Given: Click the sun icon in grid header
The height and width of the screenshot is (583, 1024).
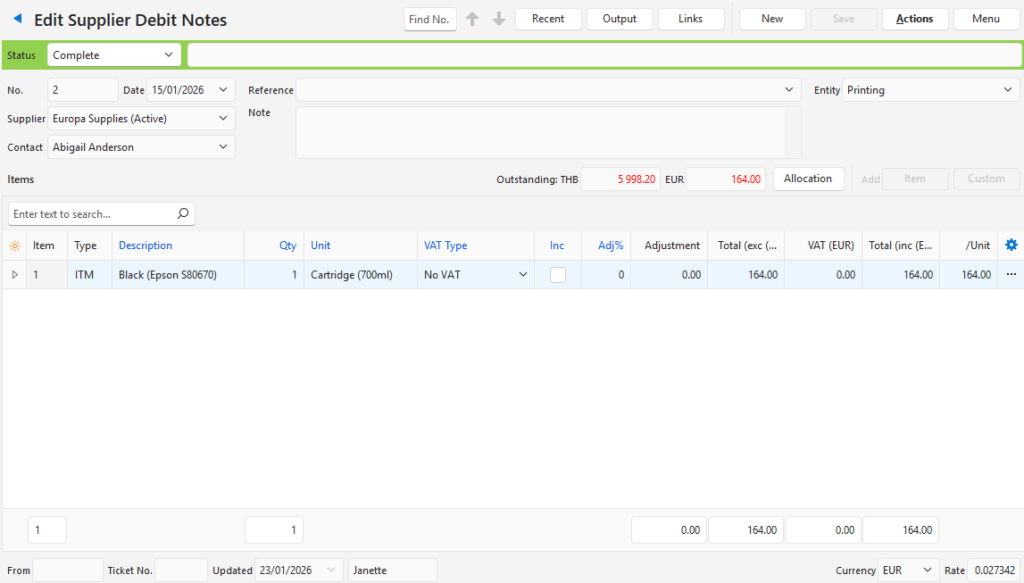Looking at the screenshot, I should pos(14,246).
